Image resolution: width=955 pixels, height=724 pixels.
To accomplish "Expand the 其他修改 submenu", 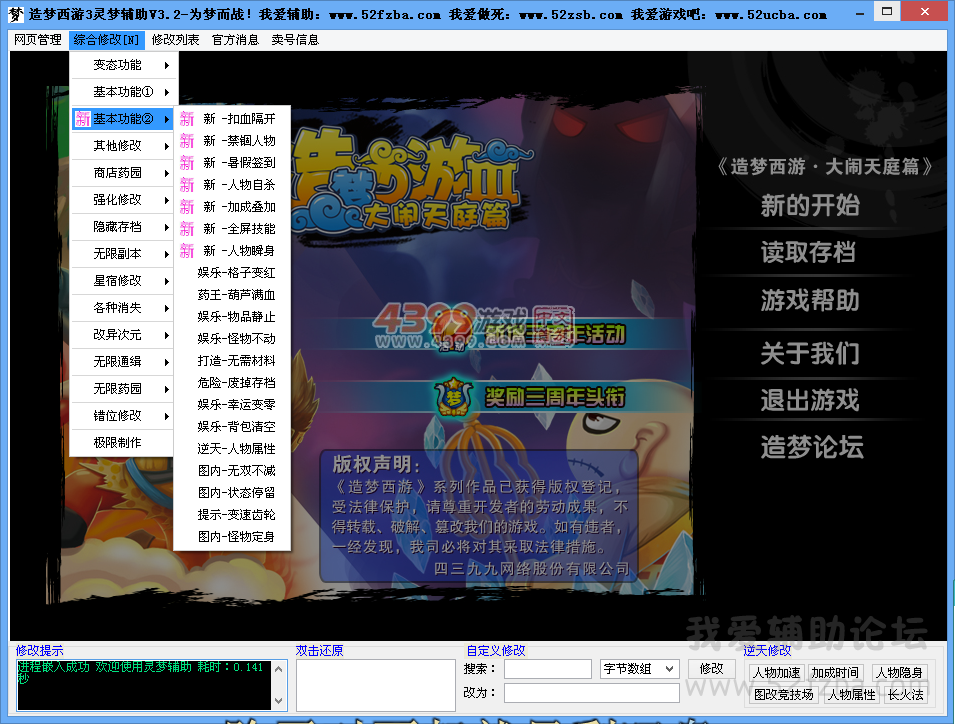I will coord(124,146).
